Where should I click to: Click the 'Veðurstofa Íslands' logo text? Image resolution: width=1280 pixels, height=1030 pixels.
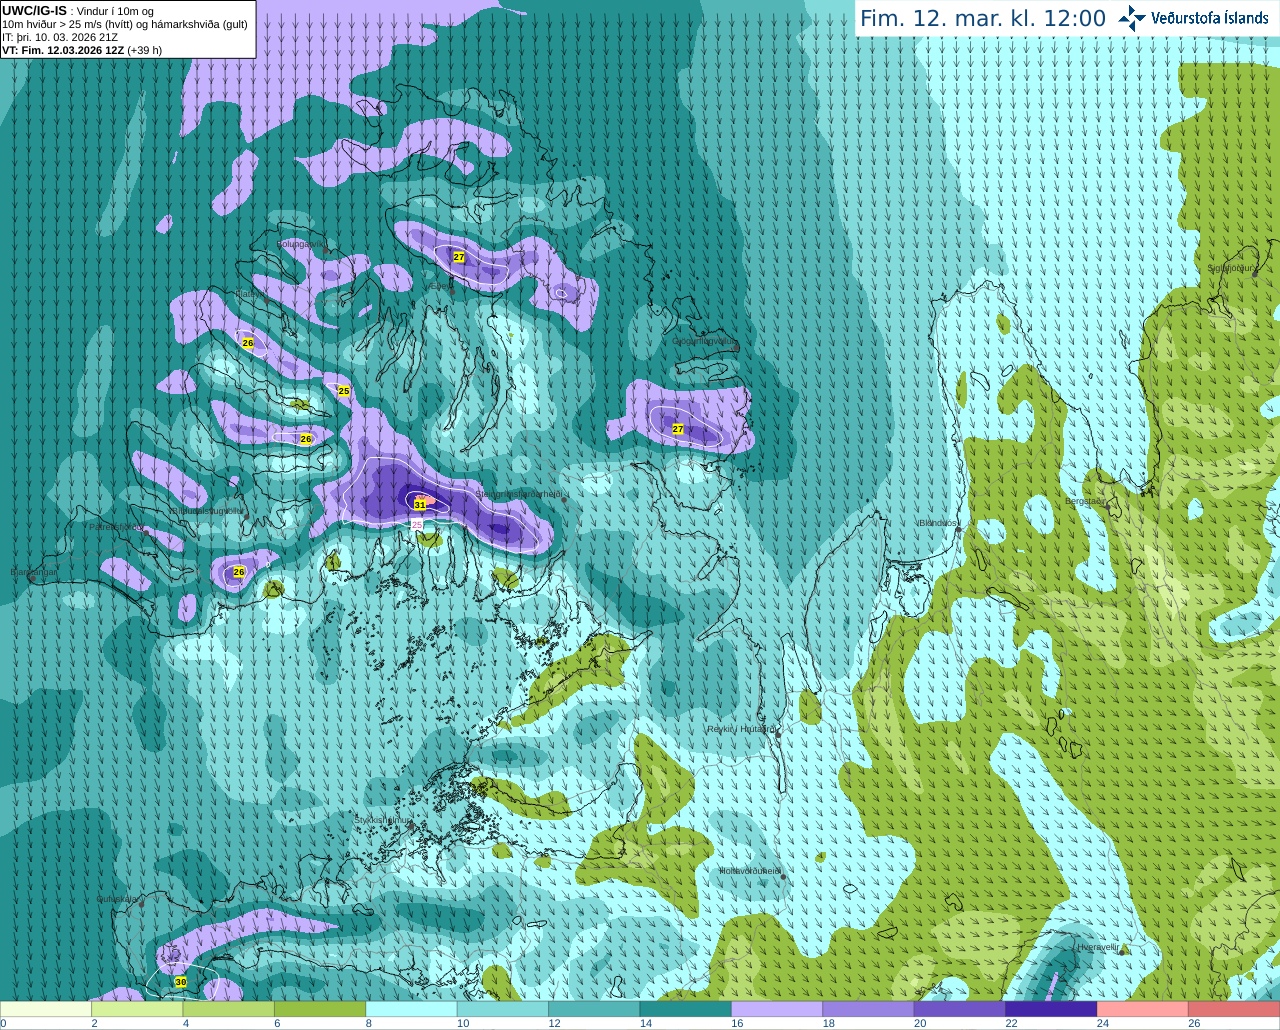[1210, 18]
